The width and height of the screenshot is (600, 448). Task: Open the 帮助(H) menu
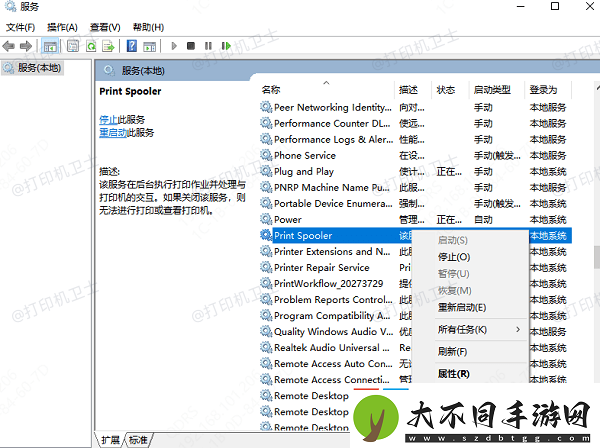click(x=148, y=27)
